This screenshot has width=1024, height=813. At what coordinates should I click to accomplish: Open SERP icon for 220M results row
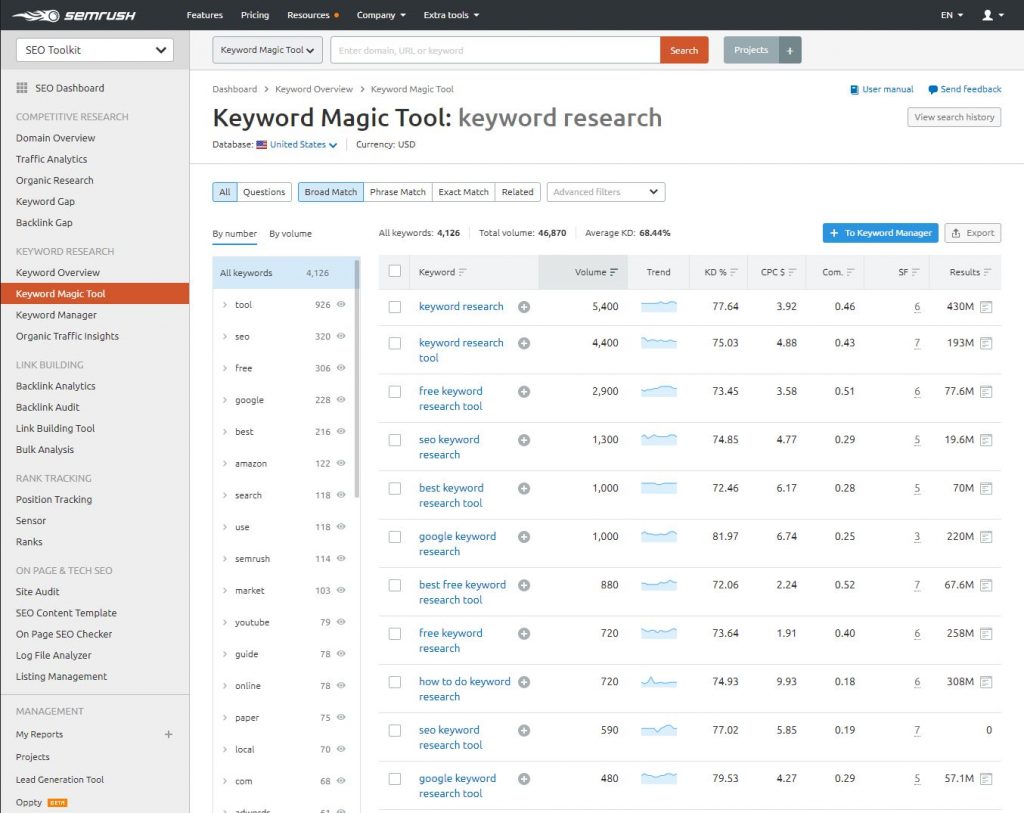(986, 537)
